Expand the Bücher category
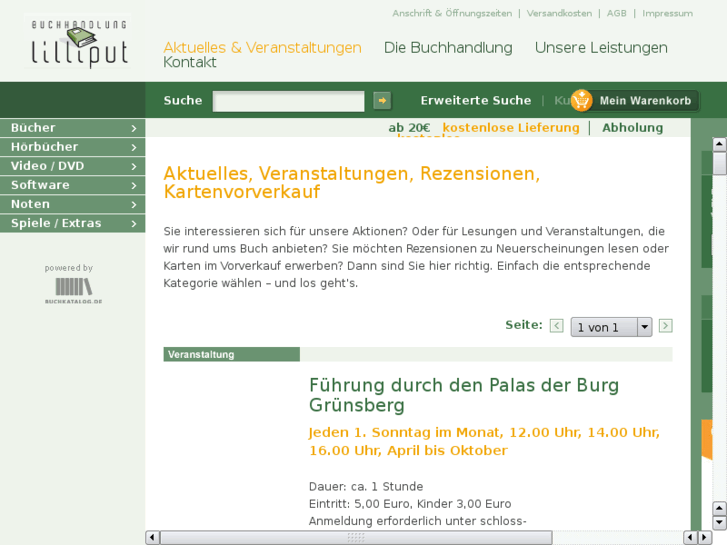This screenshot has height=545, width=727. click(x=72, y=128)
